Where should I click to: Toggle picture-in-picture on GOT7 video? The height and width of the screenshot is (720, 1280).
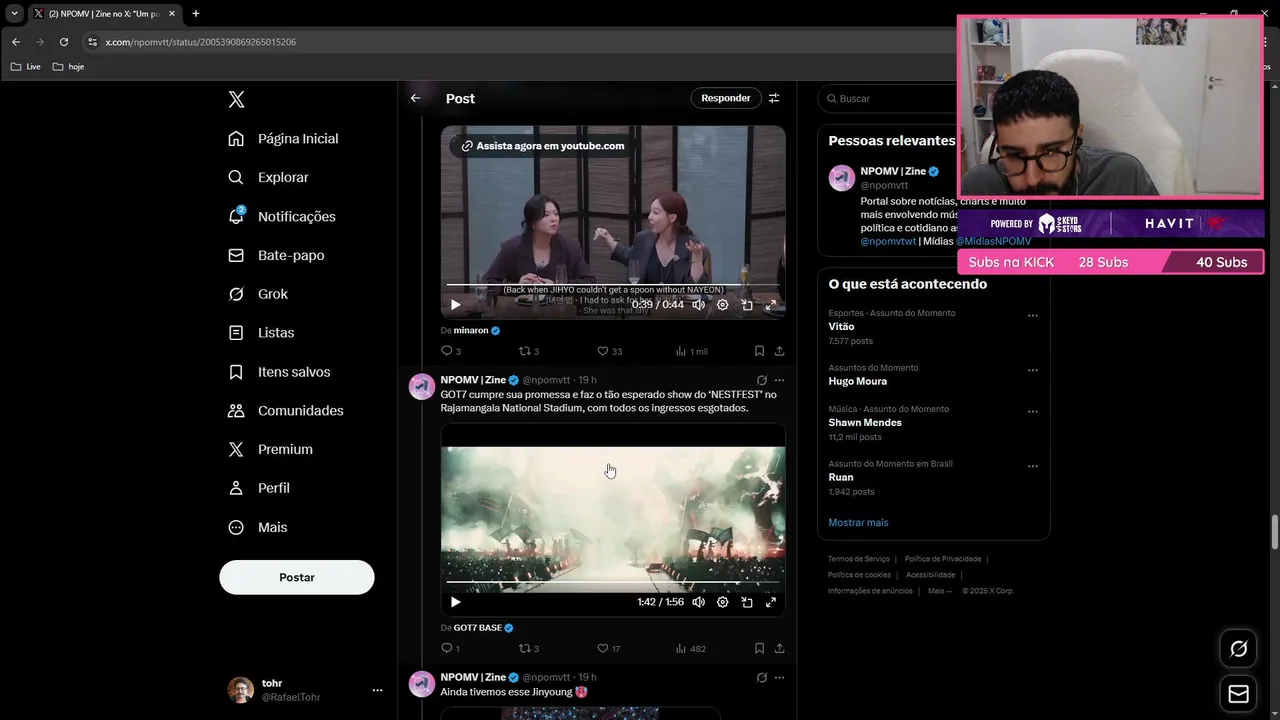(747, 602)
